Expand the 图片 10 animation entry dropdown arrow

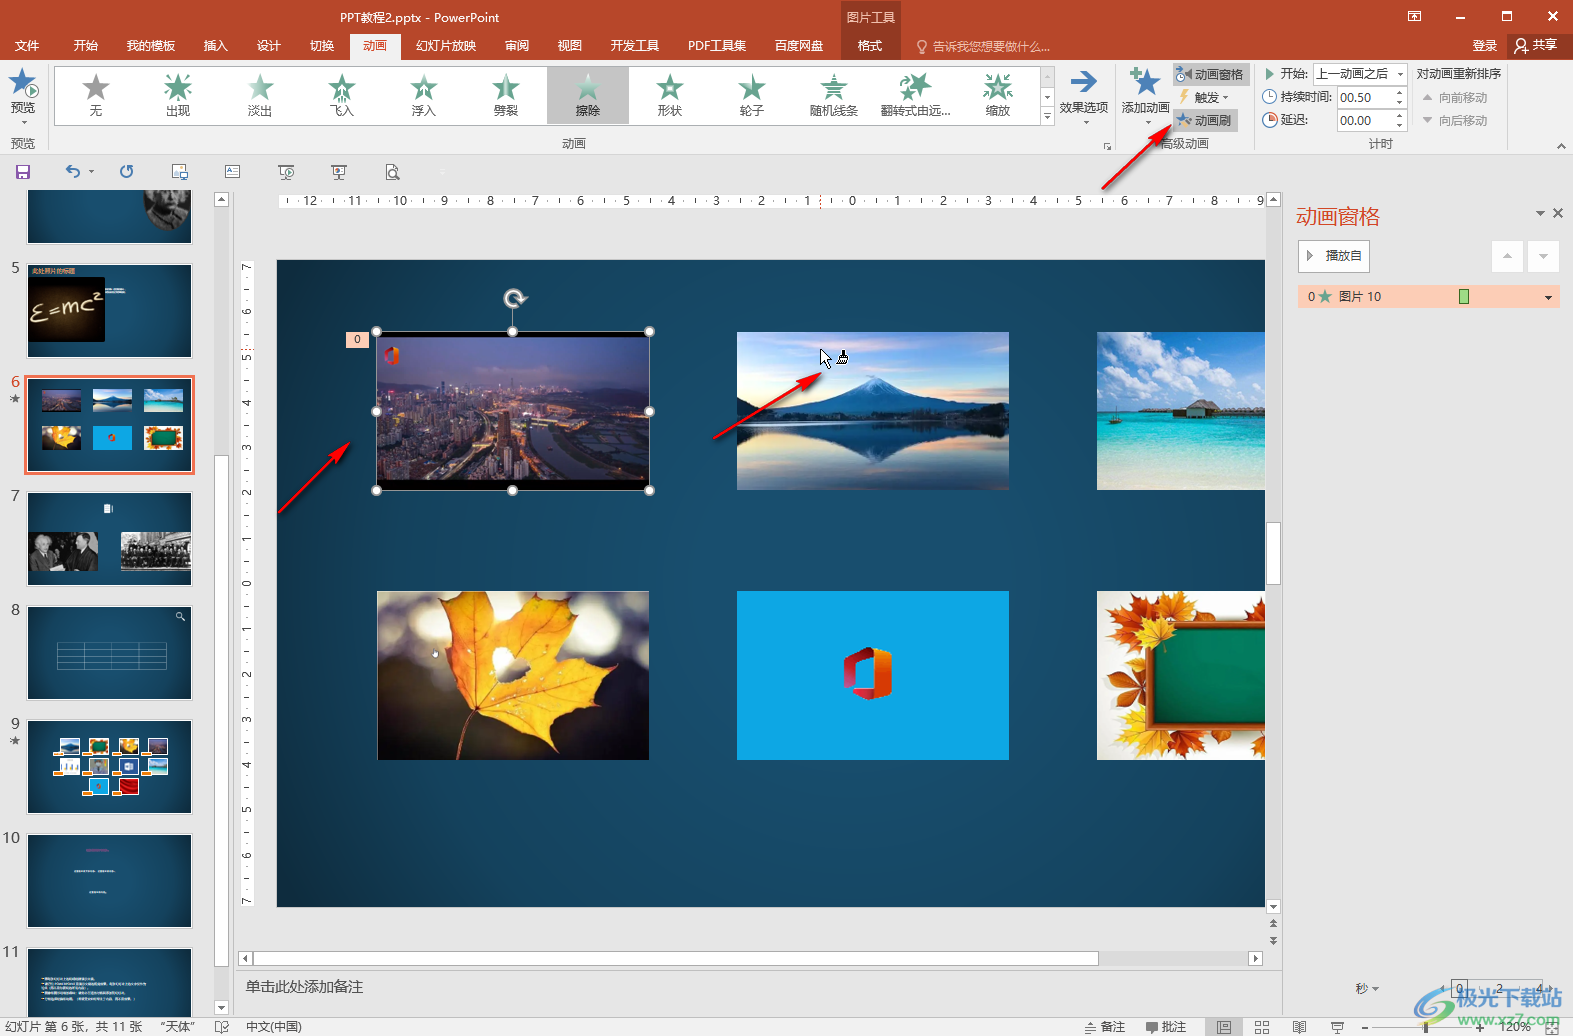coord(1548,297)
